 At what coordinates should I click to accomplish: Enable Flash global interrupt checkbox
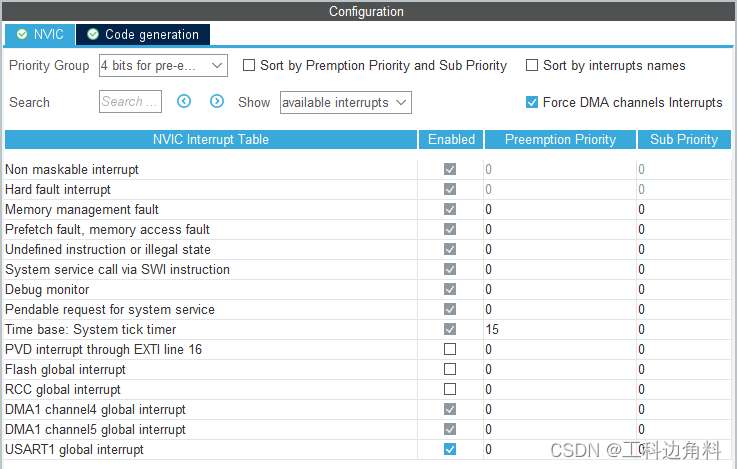(x=450, y=369)
